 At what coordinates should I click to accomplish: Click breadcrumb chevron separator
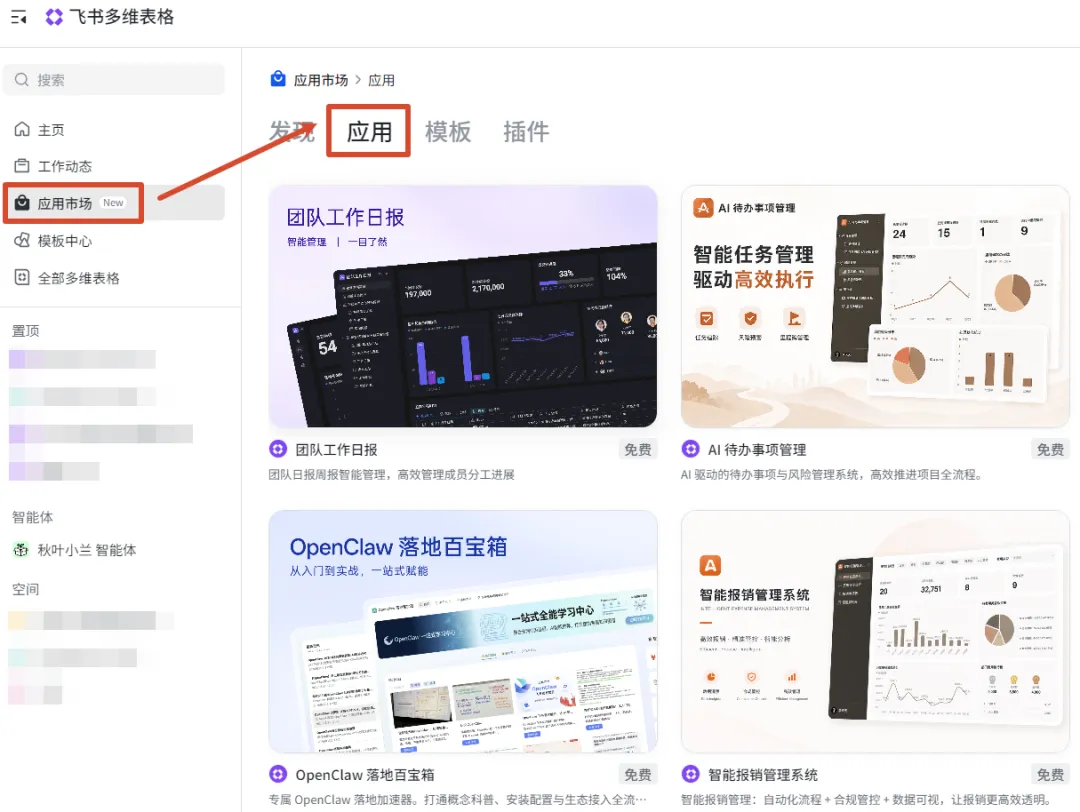(358, 81)
